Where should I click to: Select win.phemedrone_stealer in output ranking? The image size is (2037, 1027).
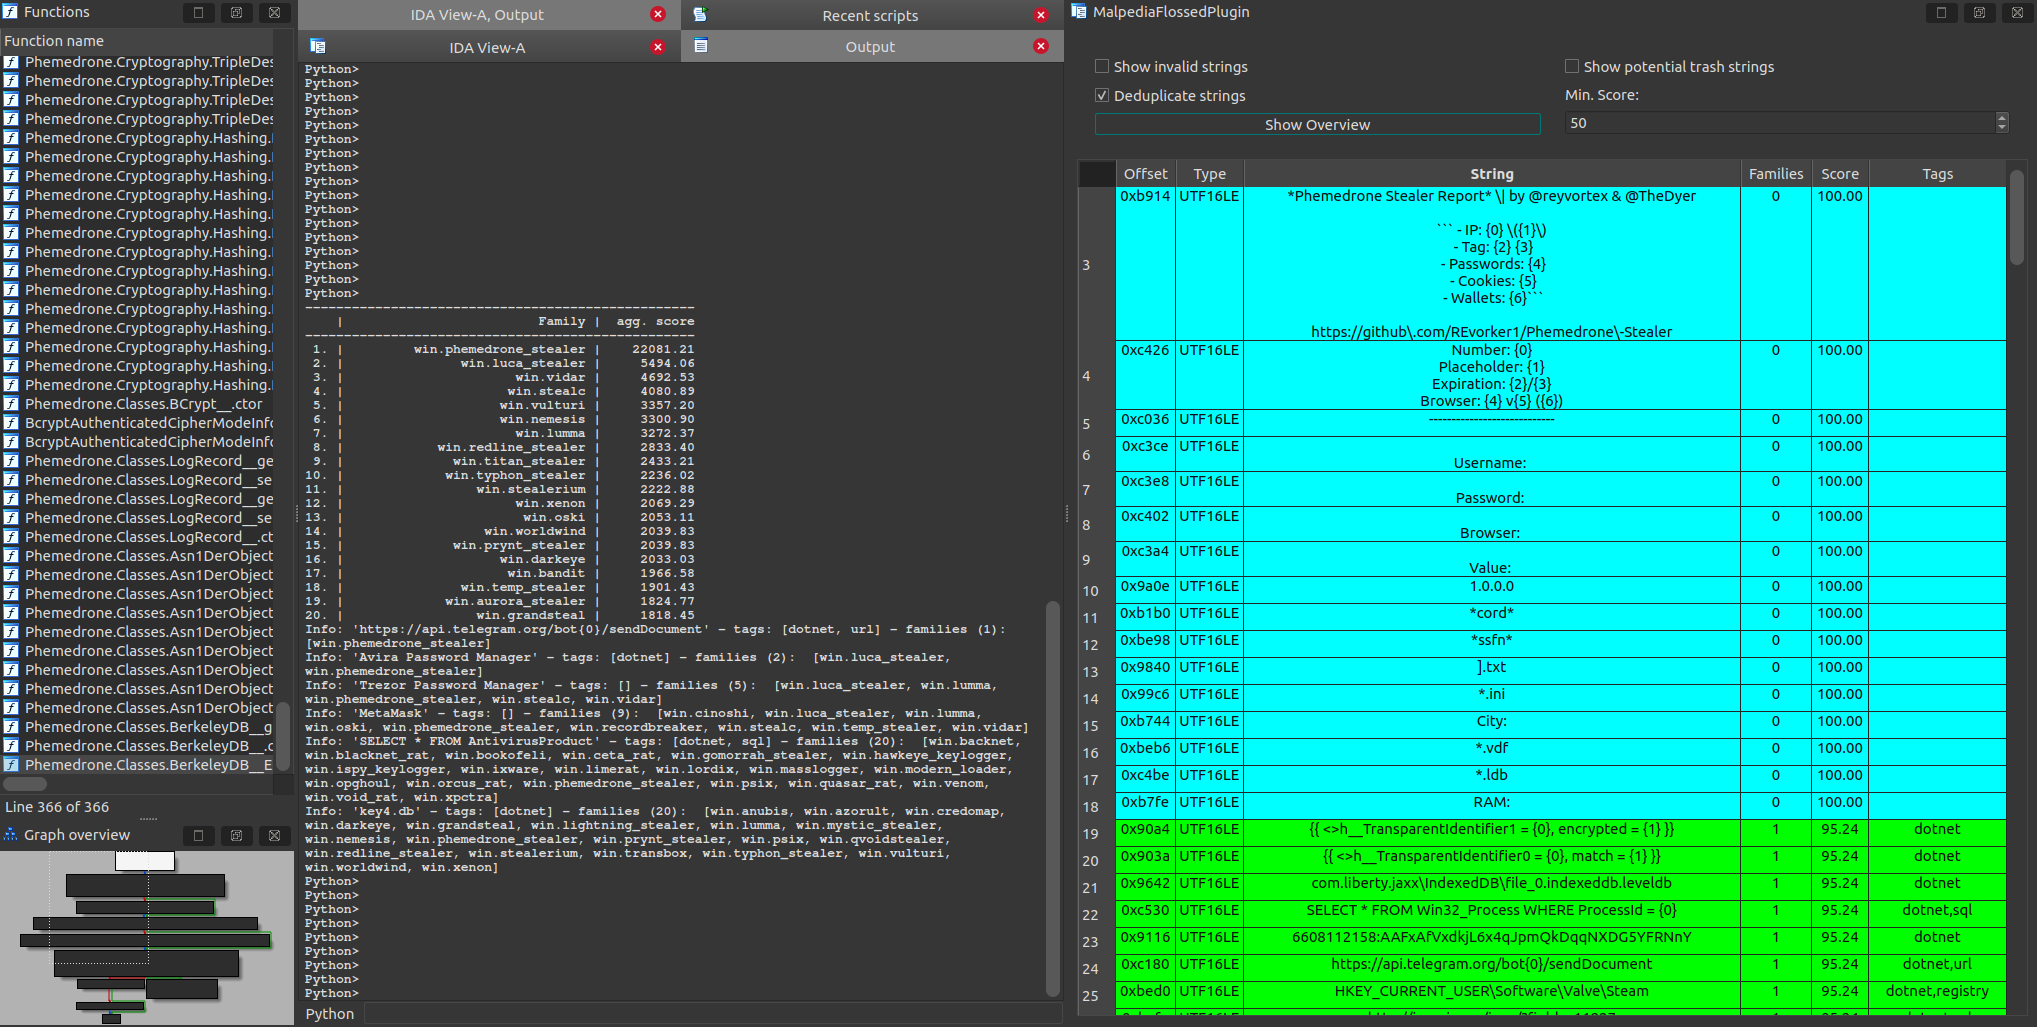(499, 349)
